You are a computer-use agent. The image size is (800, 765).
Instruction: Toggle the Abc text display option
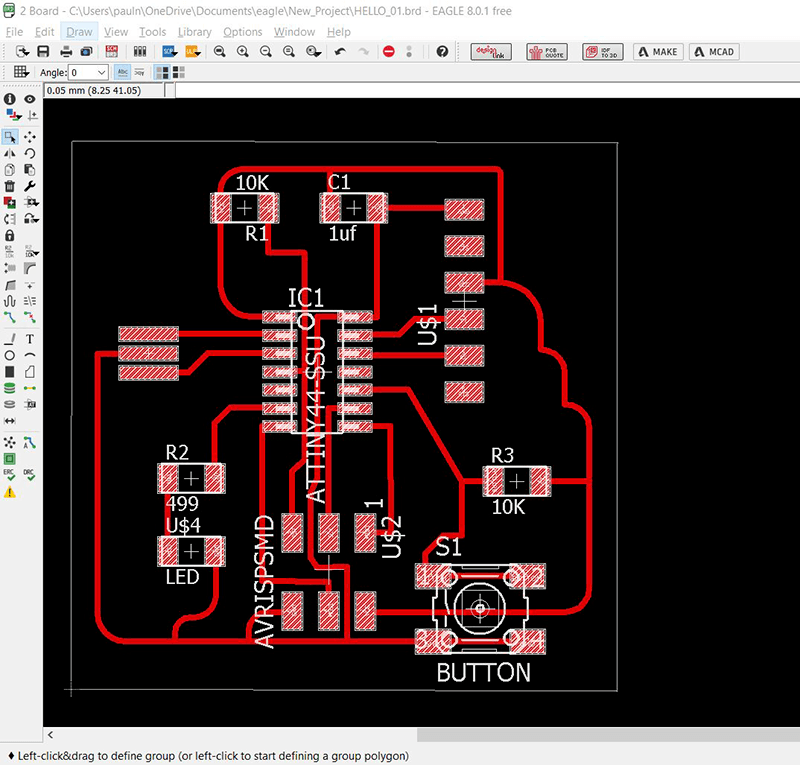122,71
